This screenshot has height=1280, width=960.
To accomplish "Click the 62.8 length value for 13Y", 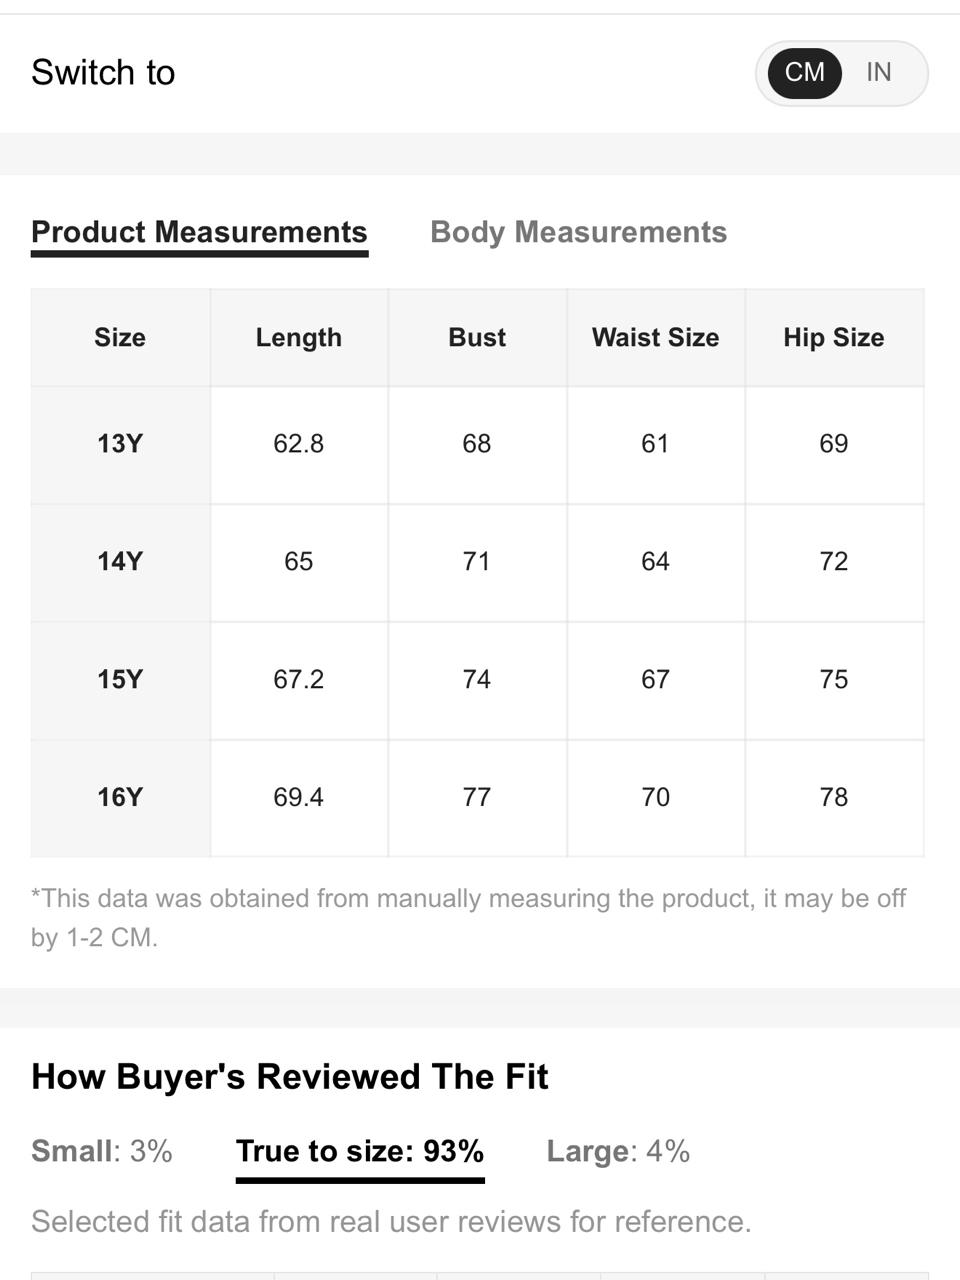I will pos(299,444).
